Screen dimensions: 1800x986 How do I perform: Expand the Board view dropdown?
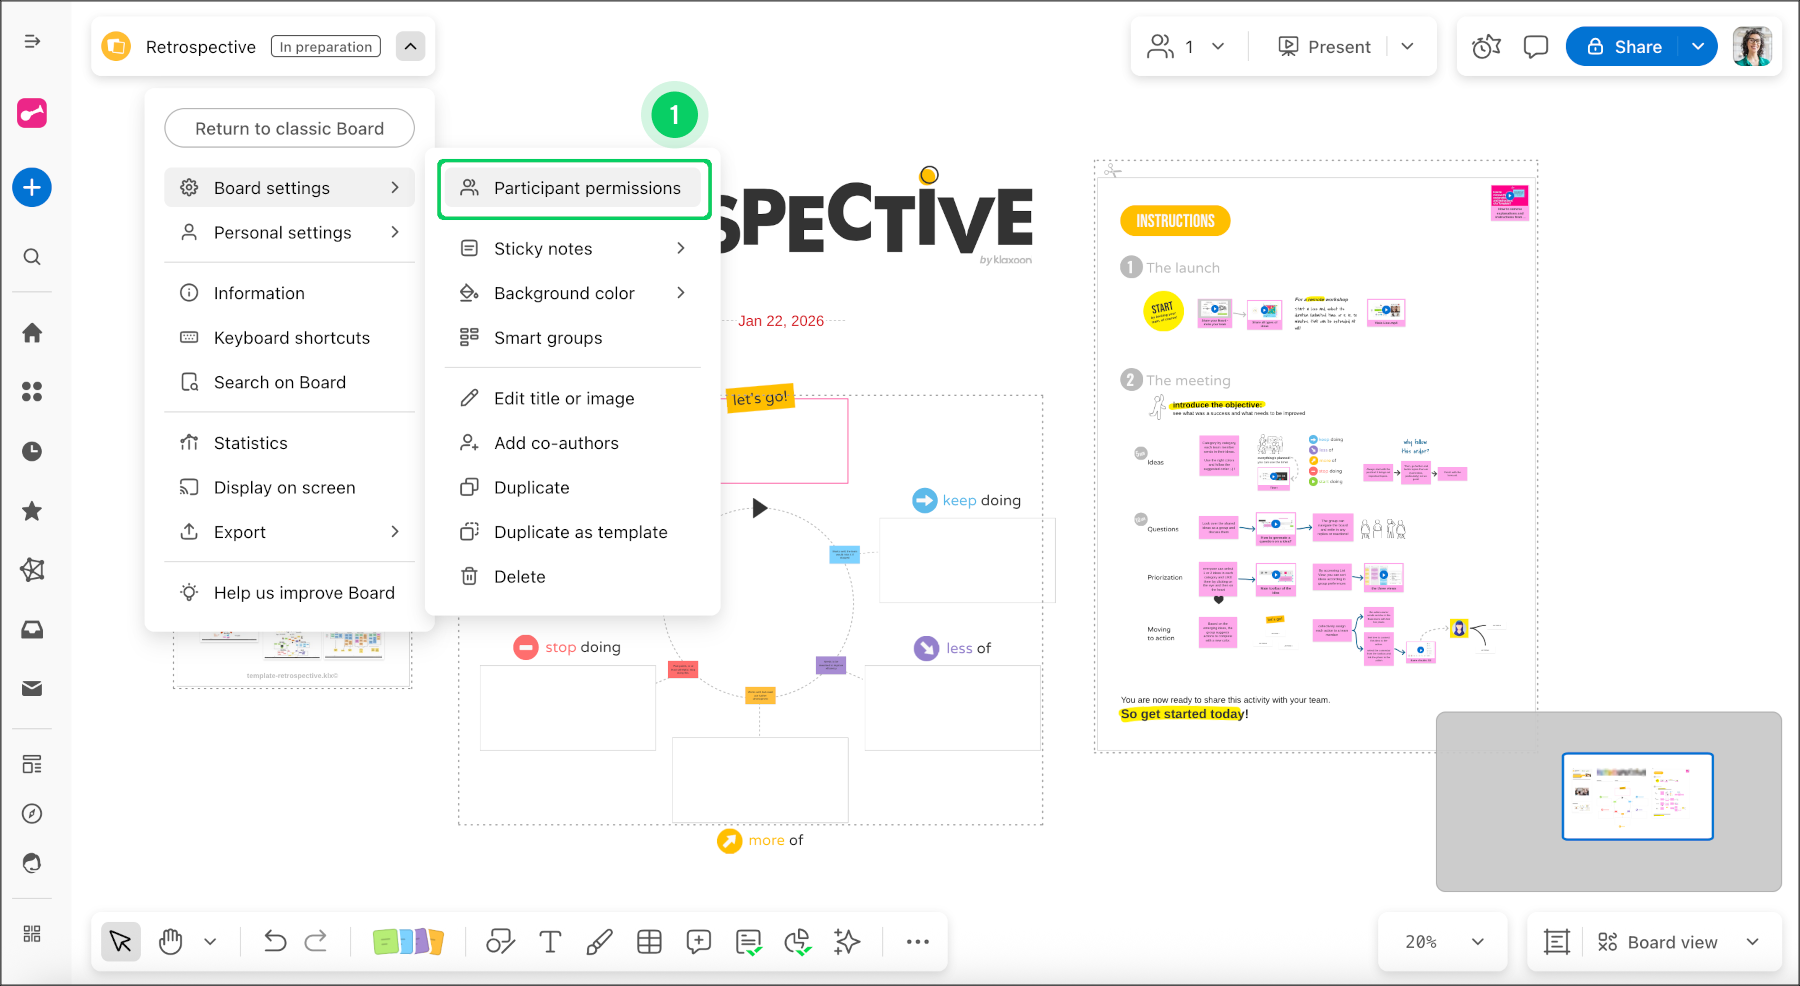[1752, 942]
